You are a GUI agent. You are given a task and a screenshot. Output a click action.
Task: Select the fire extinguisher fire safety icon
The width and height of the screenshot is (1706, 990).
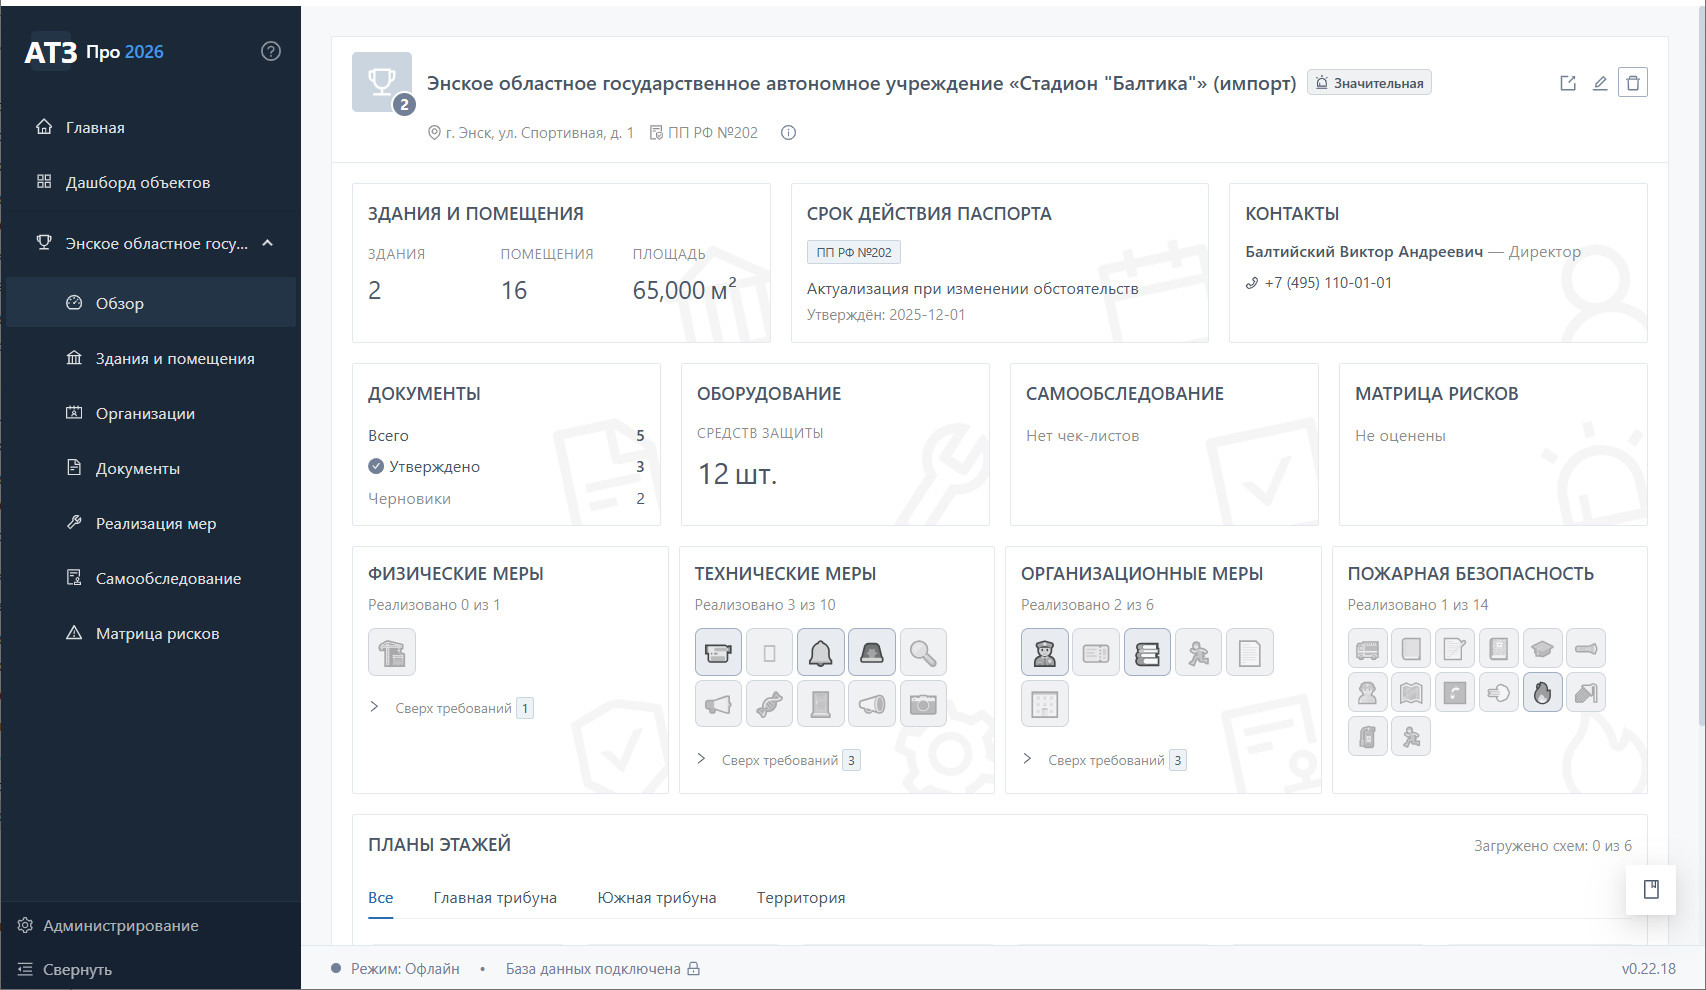[1367, 736]
